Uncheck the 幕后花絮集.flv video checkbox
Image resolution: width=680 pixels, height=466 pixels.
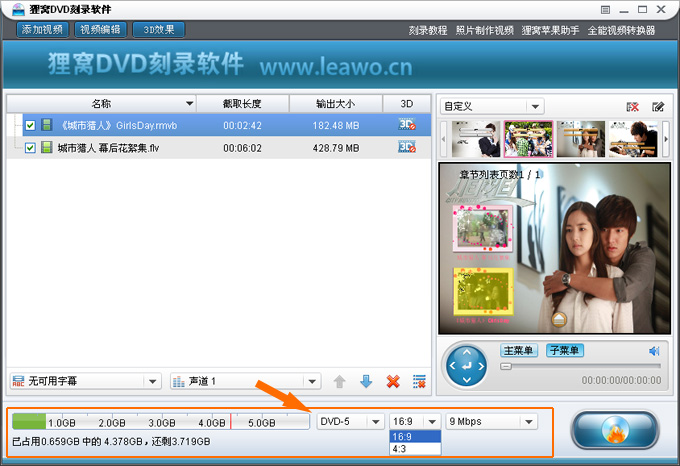pos(30,148)
